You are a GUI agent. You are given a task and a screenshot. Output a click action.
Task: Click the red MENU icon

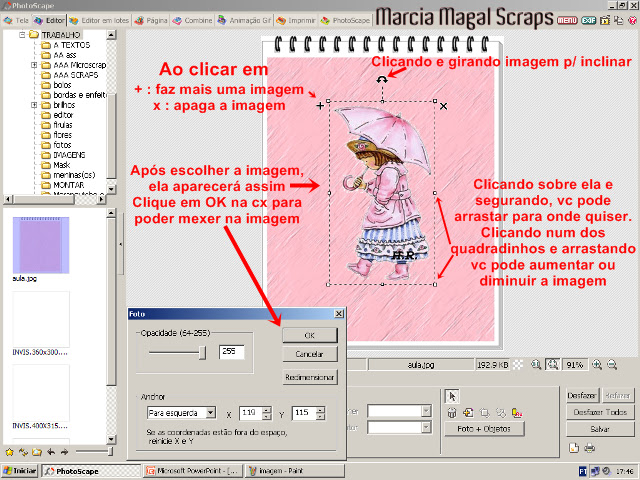point(567,20)
